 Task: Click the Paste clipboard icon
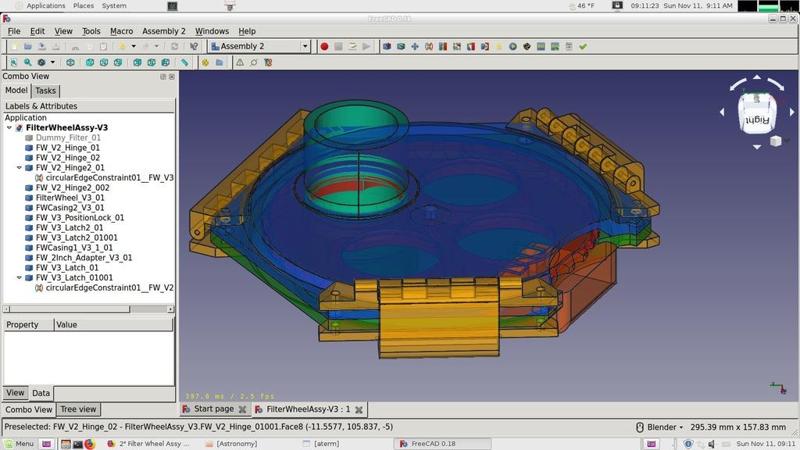coord(103,46)
